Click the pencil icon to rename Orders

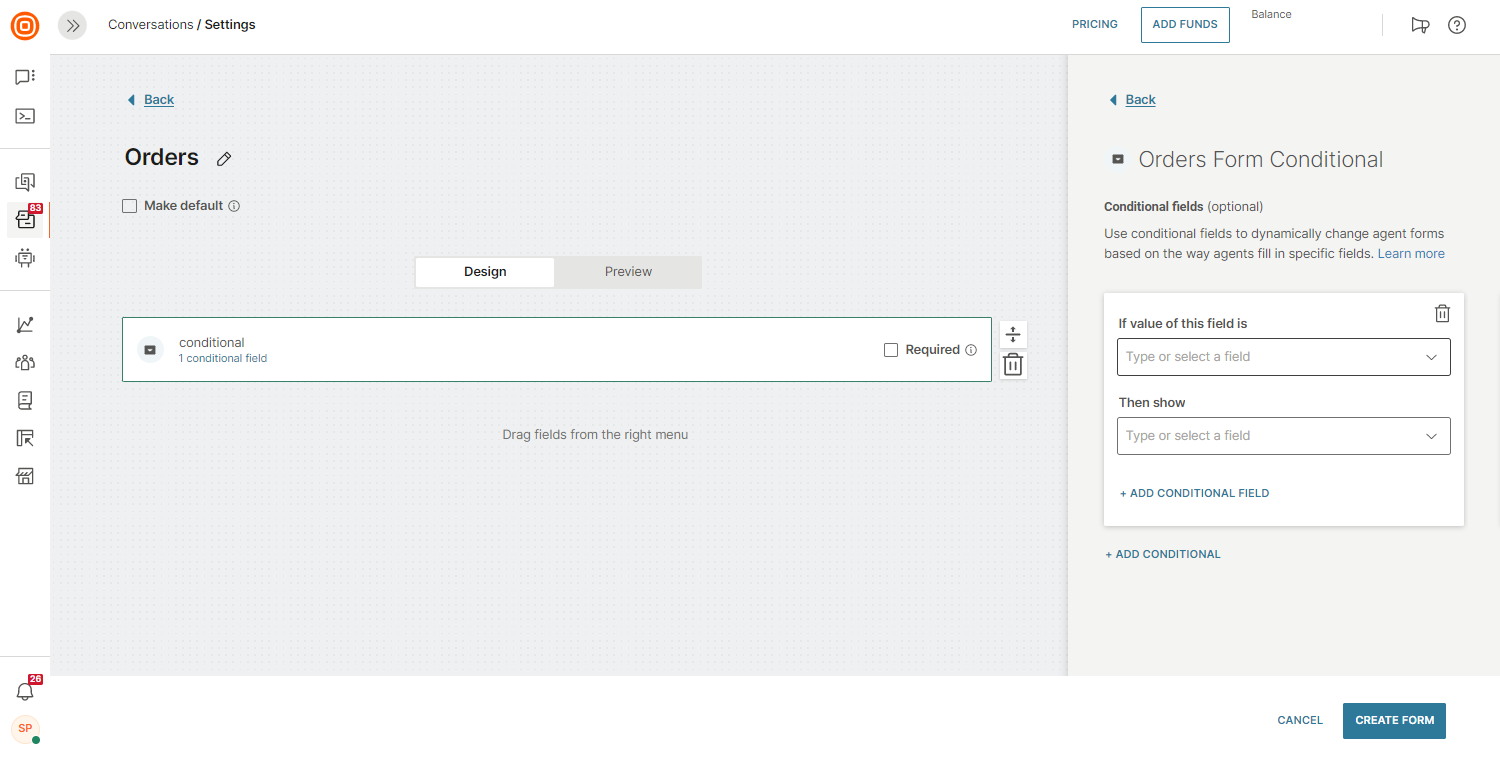point(224,158)
